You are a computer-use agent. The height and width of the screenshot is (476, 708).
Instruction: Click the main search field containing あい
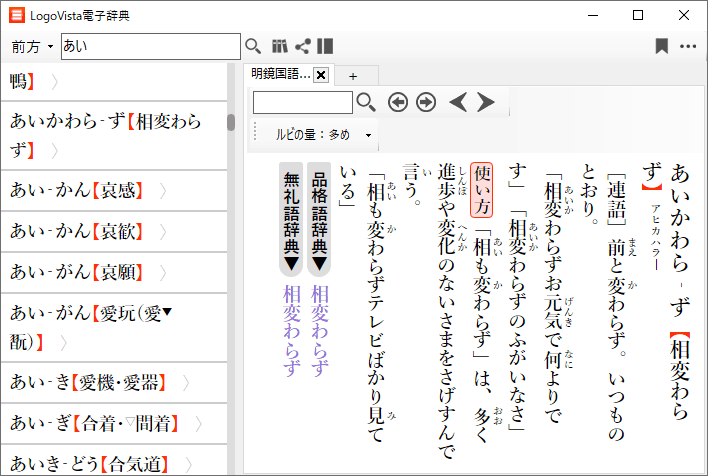click(x=150, y=46)
